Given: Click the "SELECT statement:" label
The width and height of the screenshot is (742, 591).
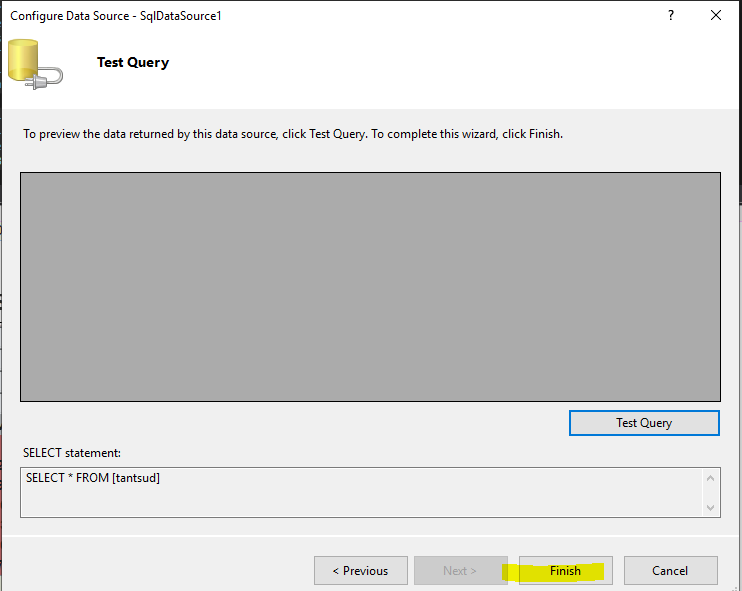Looking at the screenshot, I should (71, 453).
